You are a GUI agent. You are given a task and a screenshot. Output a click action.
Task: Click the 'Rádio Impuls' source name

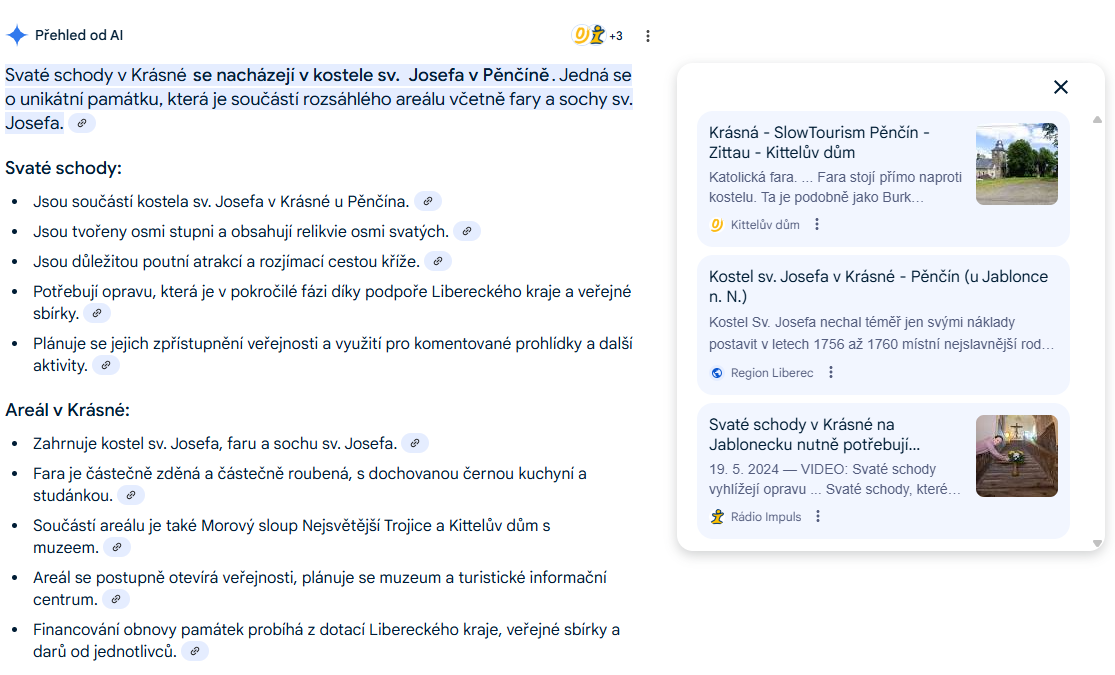pos(766,517)
